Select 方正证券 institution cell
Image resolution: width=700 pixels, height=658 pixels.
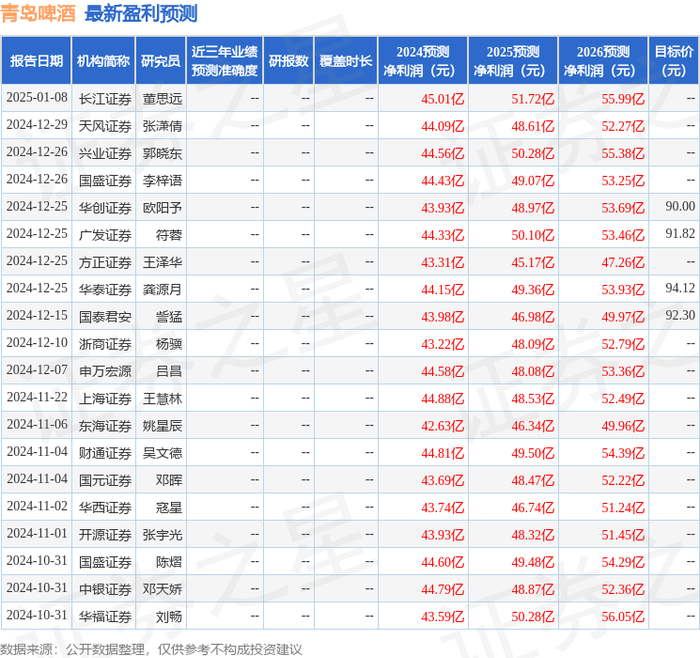[105, 262]
